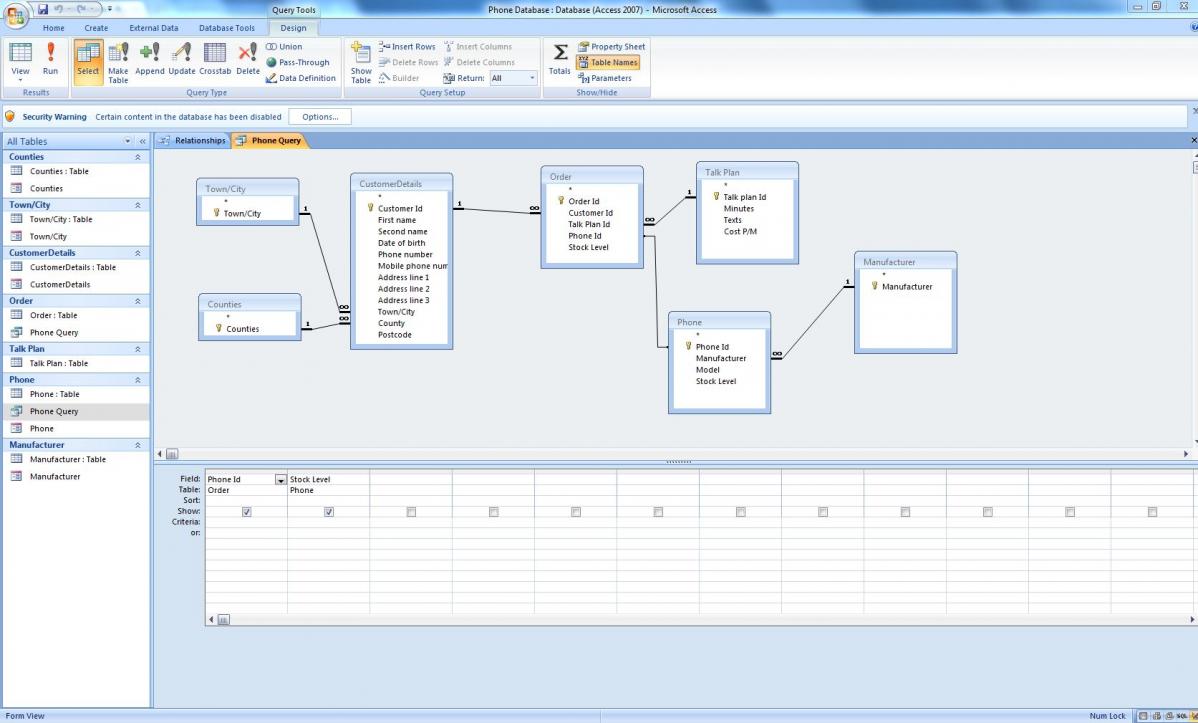Click the Office button logo
Screen dimensions: 1198x723
point(15,16)
